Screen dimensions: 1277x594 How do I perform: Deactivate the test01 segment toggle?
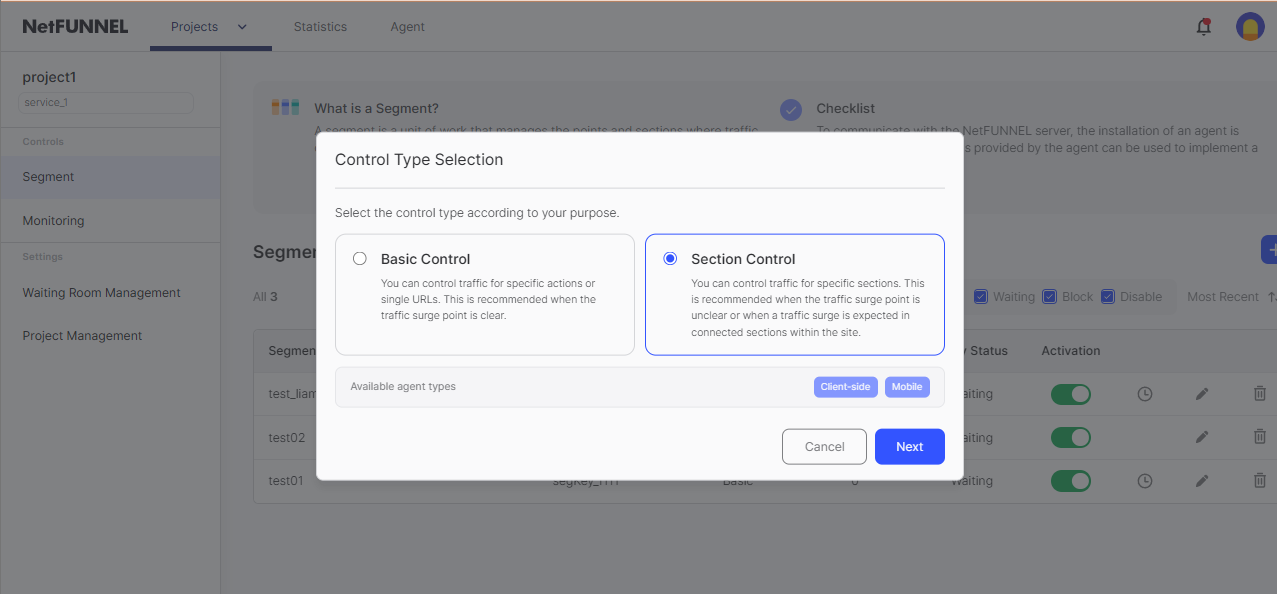[x=1071, y=481]
